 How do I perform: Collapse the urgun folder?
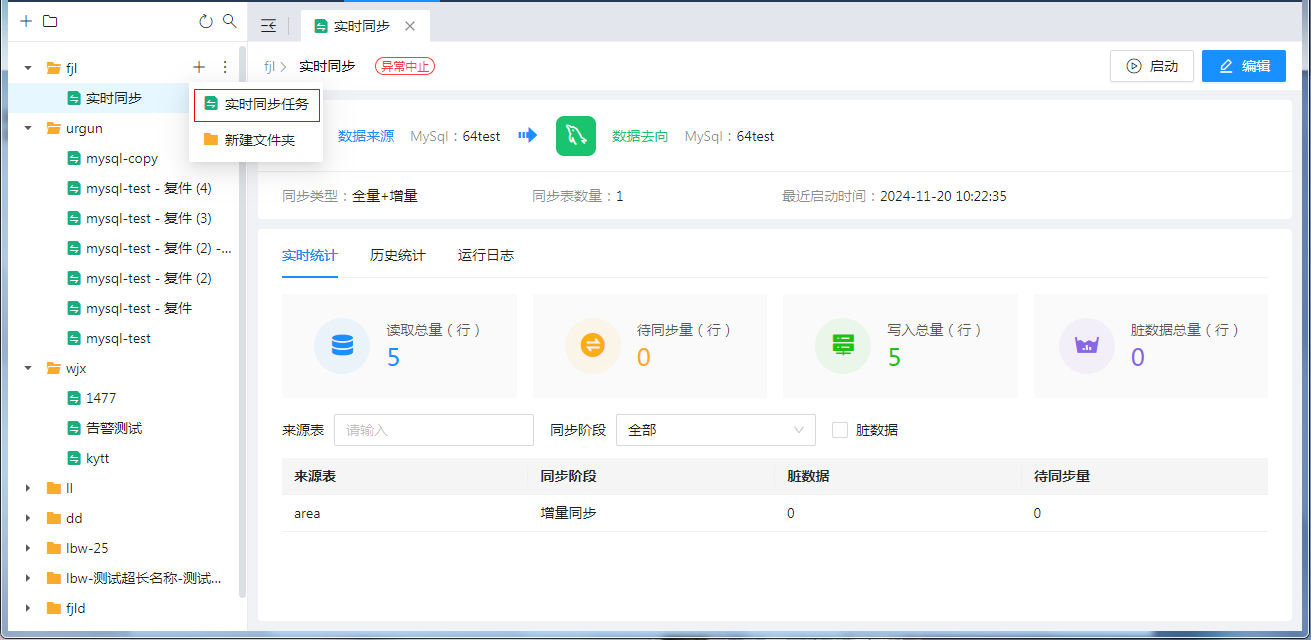tap(28, 128)
